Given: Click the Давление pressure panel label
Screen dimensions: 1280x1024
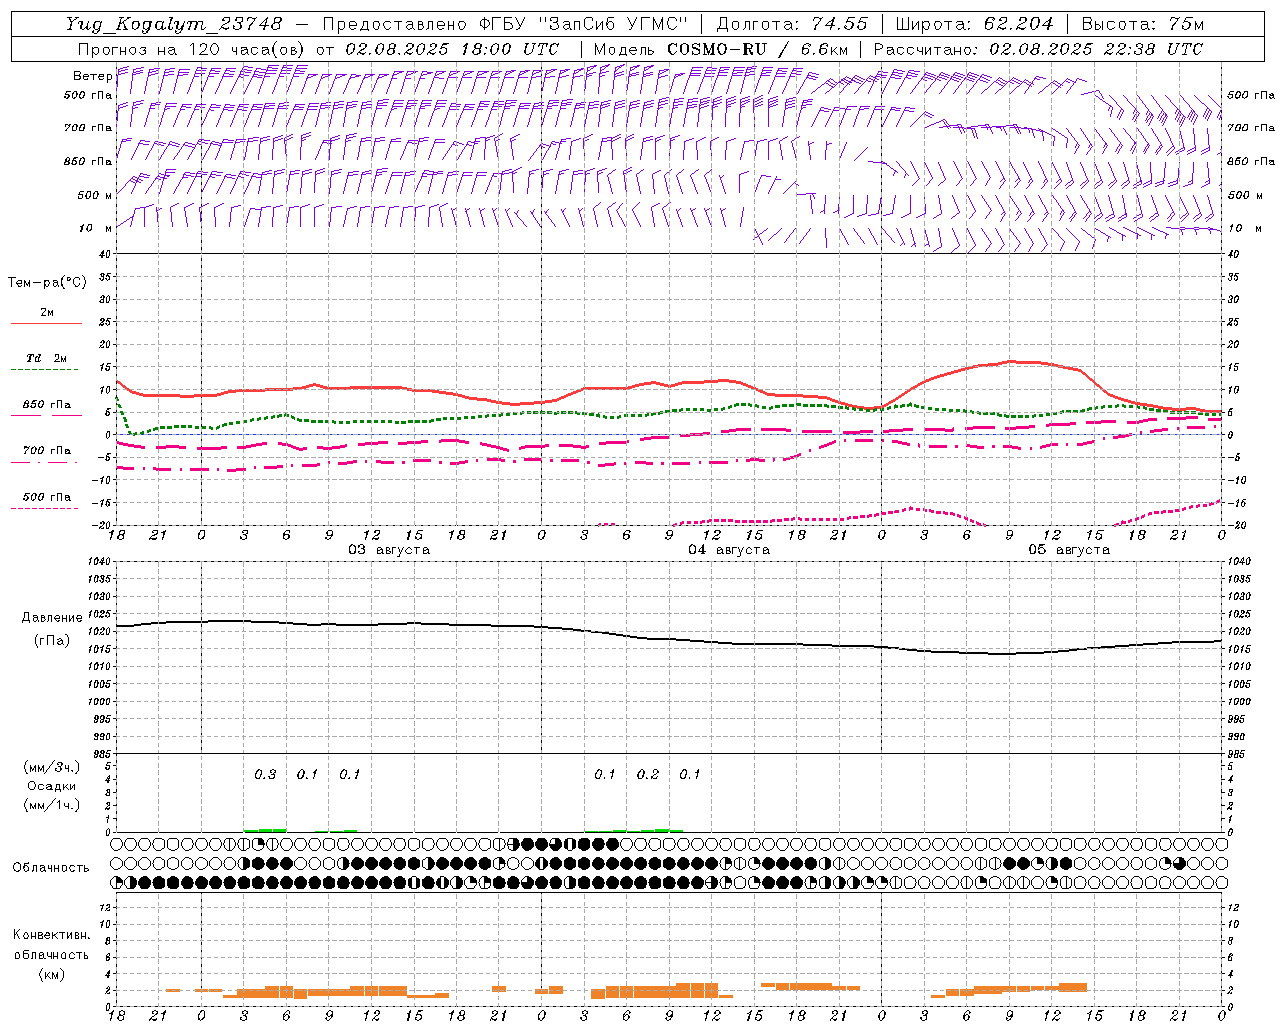Looking at the screenshot, I should coord(51,618).
